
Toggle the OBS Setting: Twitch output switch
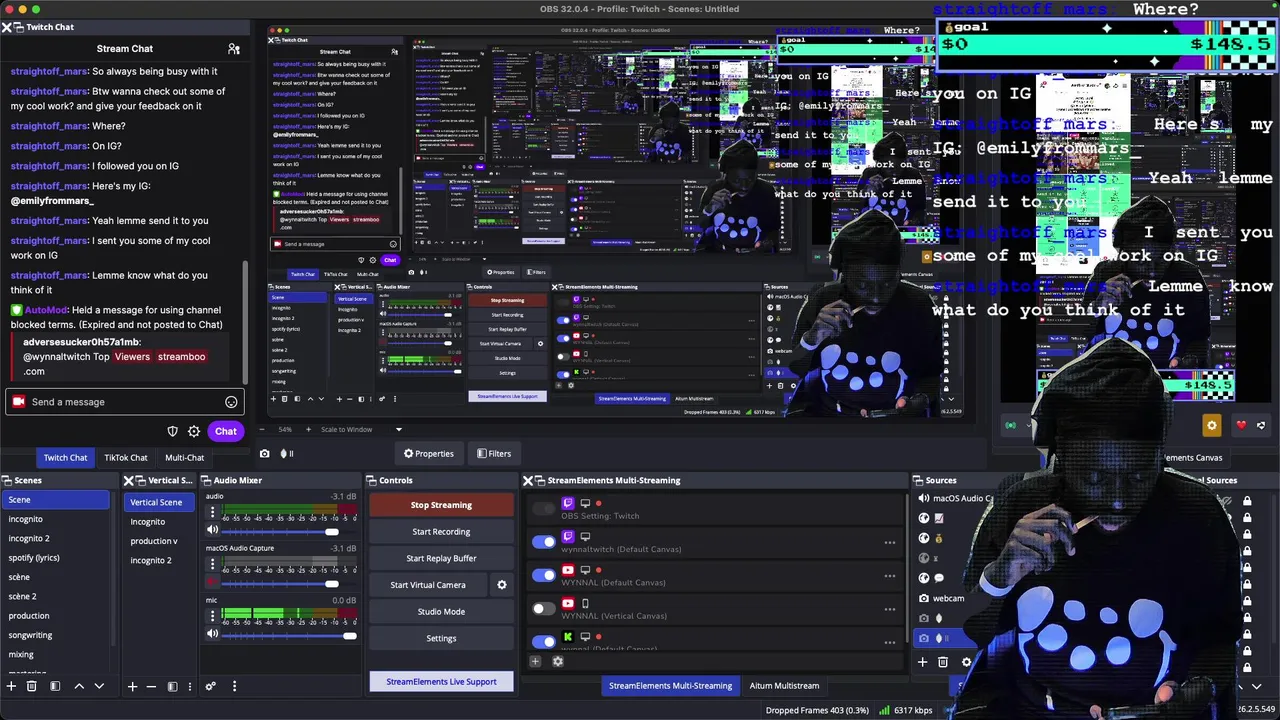tap(543, 509)
